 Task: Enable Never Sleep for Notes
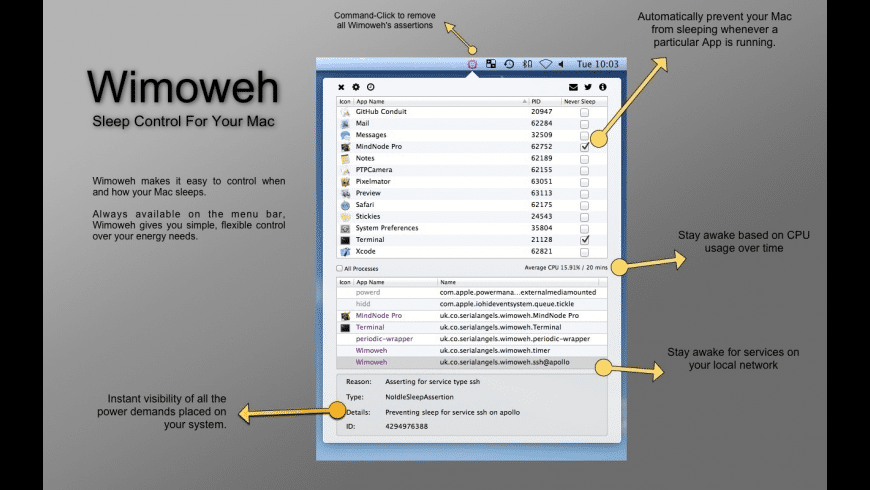[x=584, y=159]
